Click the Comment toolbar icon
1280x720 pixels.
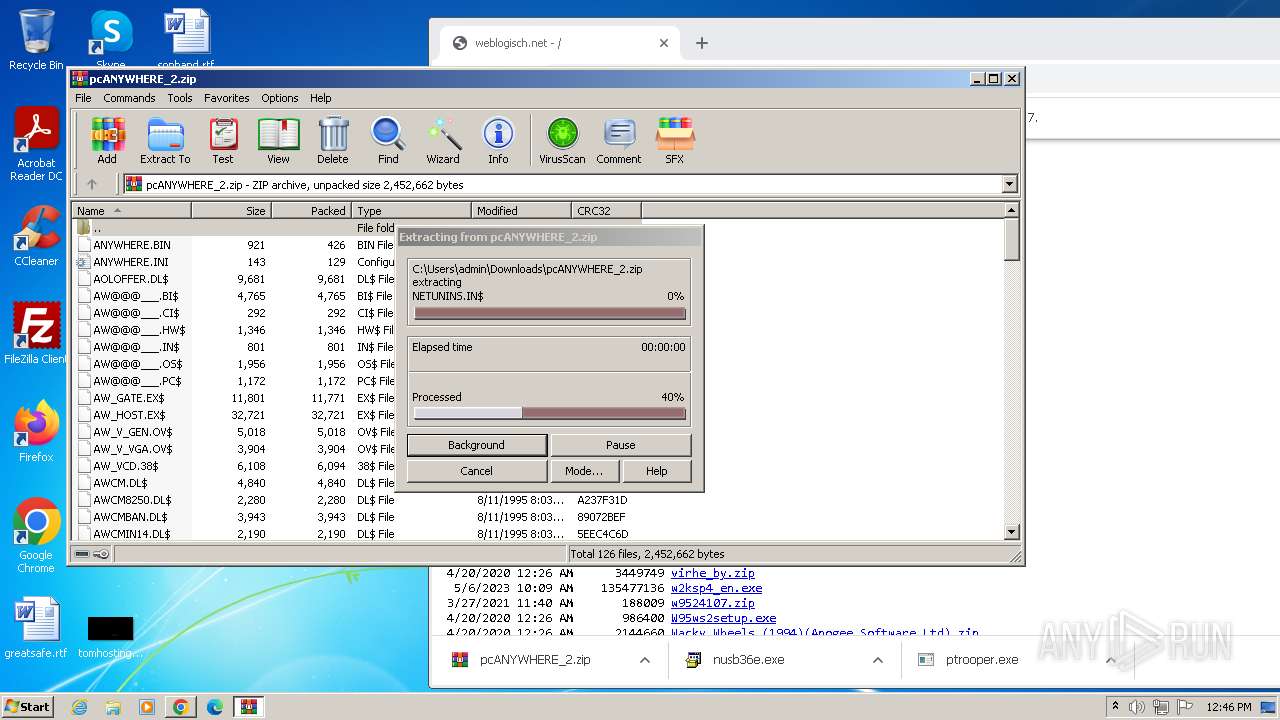pyautogui.click(x=619, y=140)
